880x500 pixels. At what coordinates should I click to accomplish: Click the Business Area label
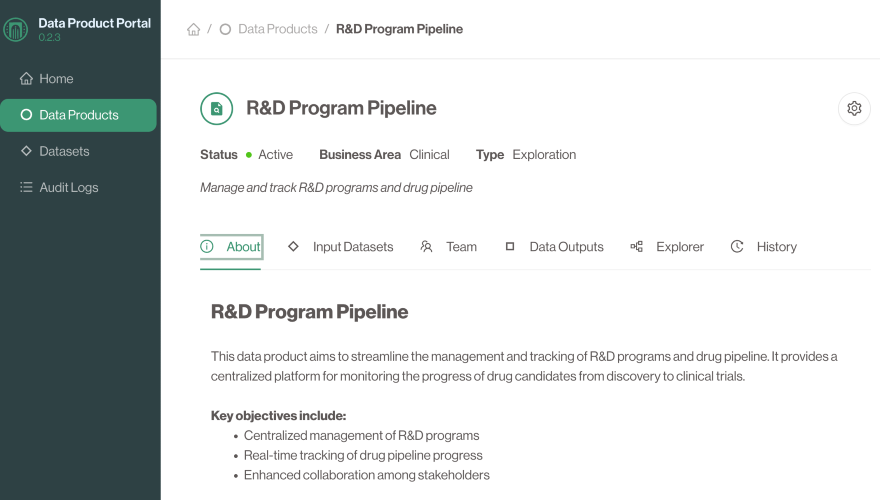pyautogui.click(x=360, y=155)
